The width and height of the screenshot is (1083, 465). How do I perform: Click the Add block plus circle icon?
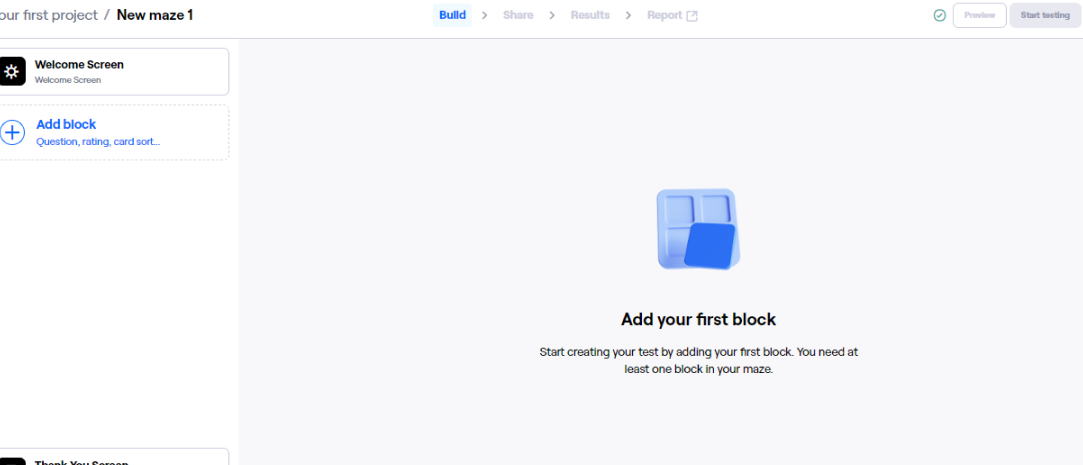pyautogui.click(x=12, y=132)
